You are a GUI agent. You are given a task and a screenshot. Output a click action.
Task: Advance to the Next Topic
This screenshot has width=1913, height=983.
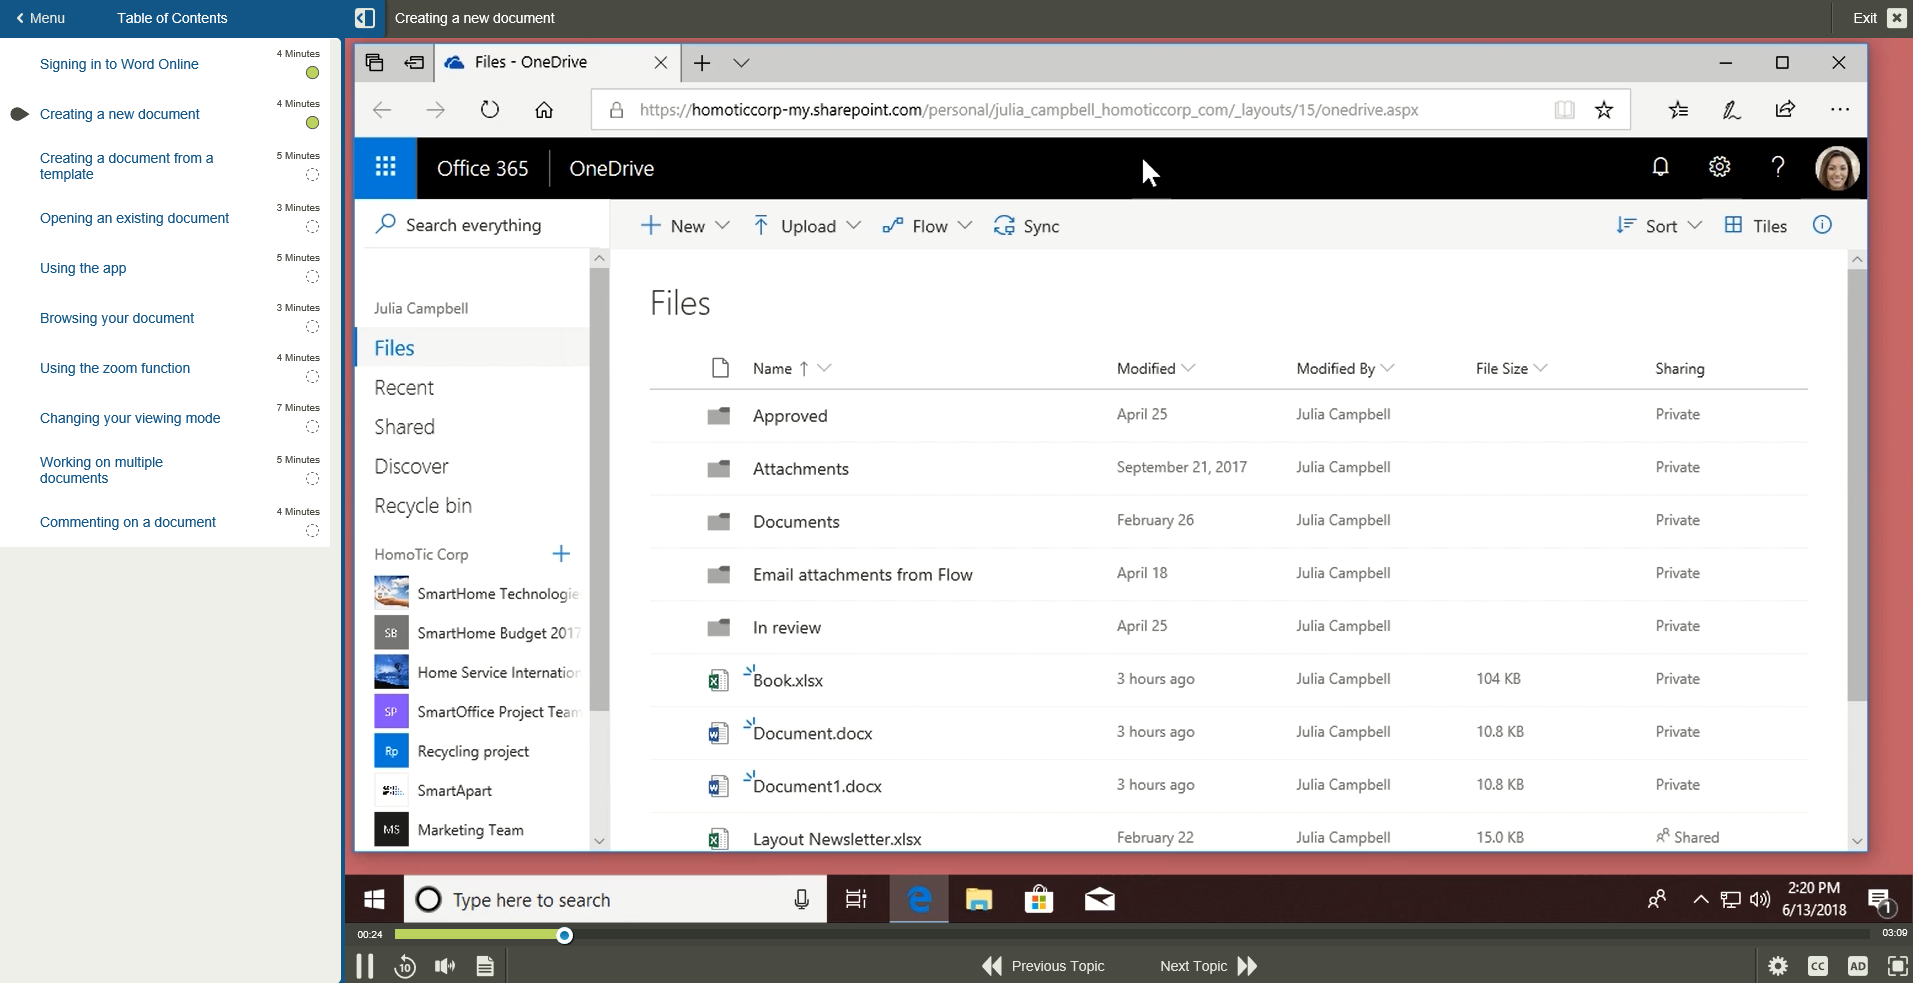(x=1193, y=965)
